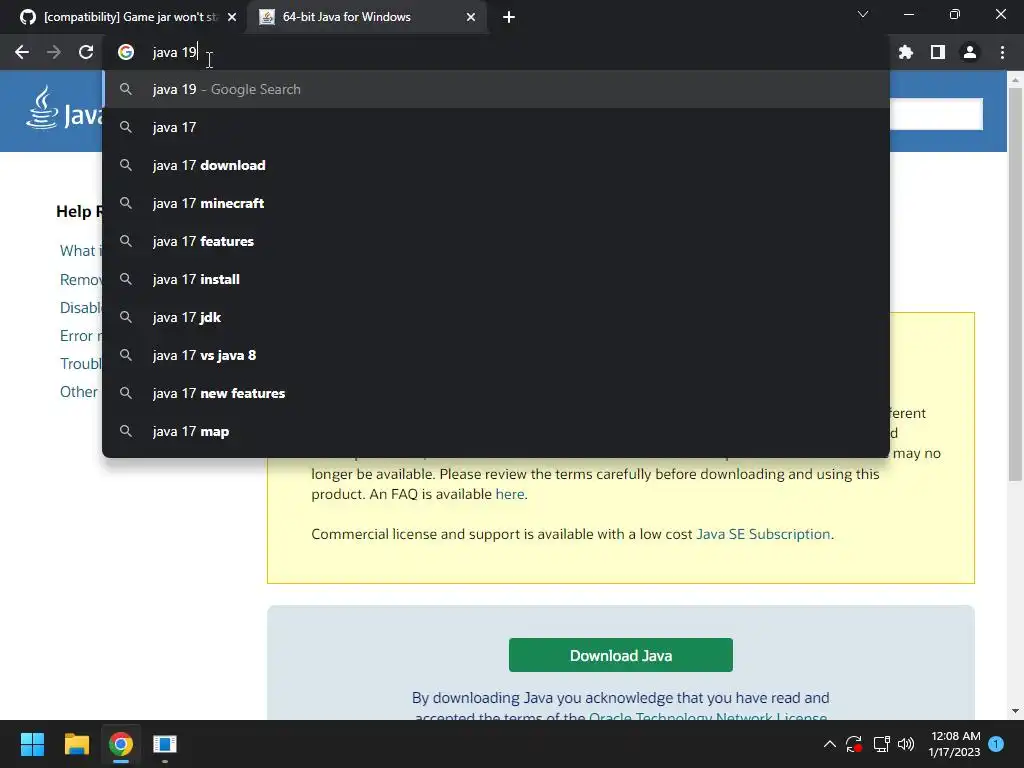Open a new browser tab
This screenshot has height=768, width=1024.
(509, 17)
